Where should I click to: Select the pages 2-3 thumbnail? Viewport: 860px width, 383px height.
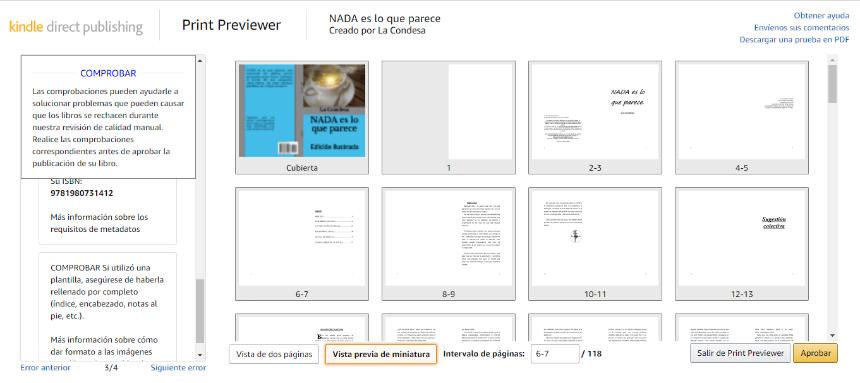click(x=595, y=117)
